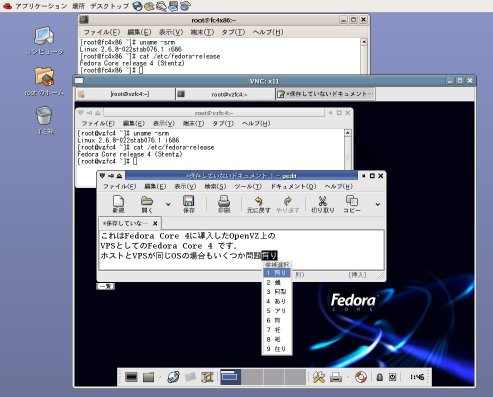Open gedit ファイル(F) menu
The width and height of the screenshot is (493, 397).
(119, 186)
